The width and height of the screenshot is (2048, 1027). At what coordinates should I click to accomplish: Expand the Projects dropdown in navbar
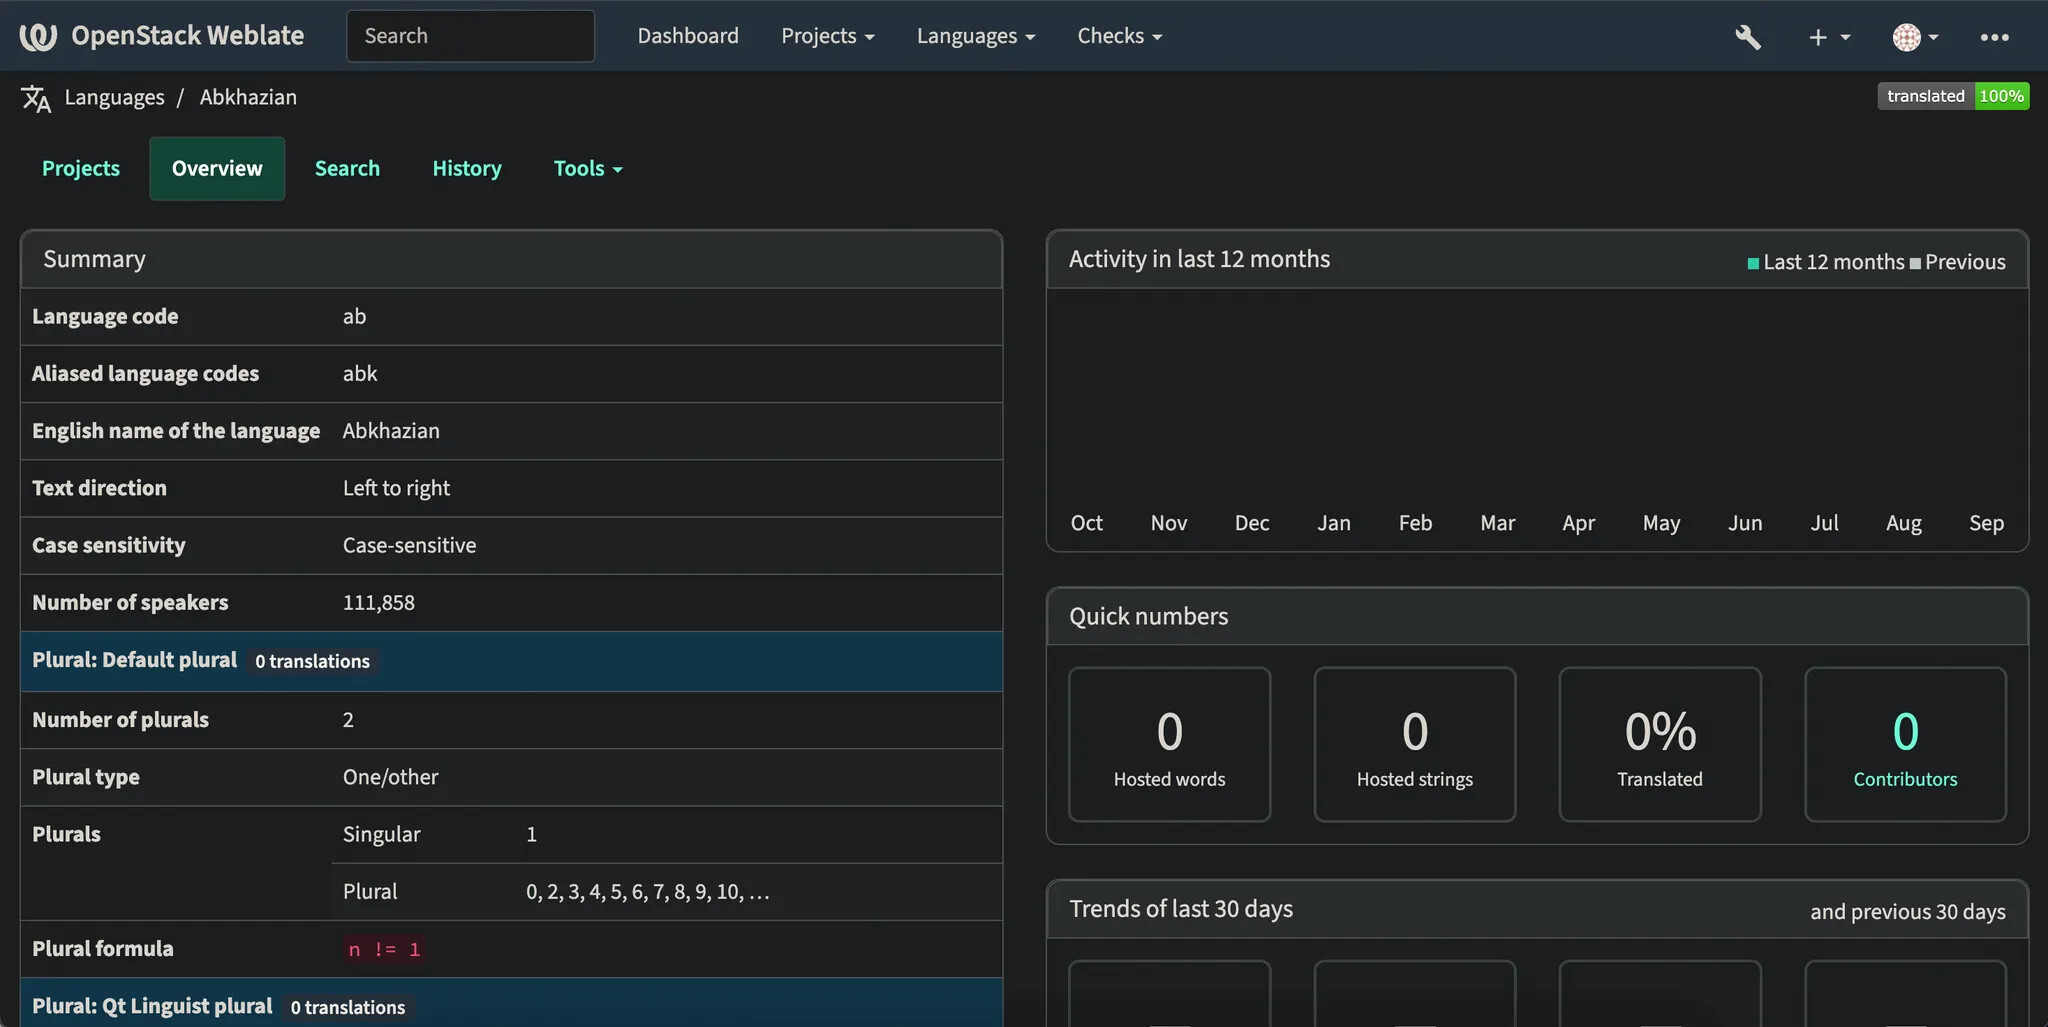[x=827, y=36]
